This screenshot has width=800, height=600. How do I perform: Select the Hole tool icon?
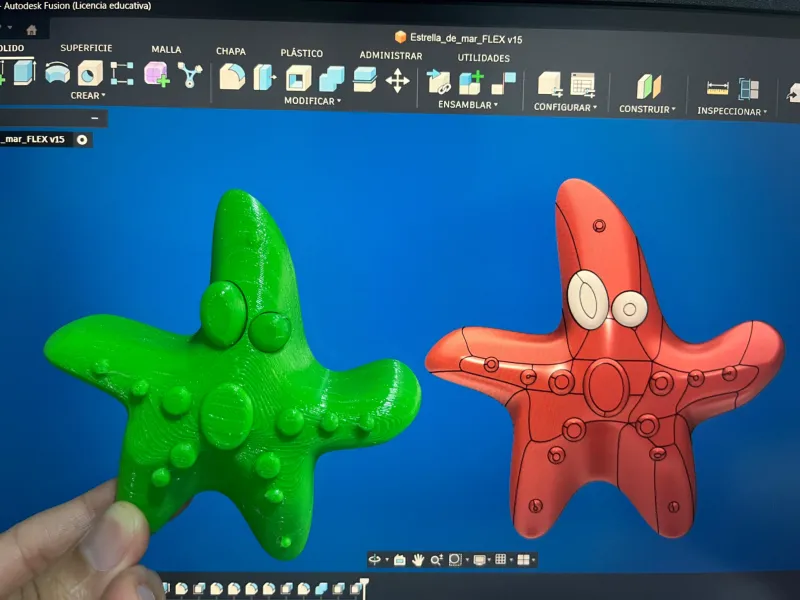point(90,73)
